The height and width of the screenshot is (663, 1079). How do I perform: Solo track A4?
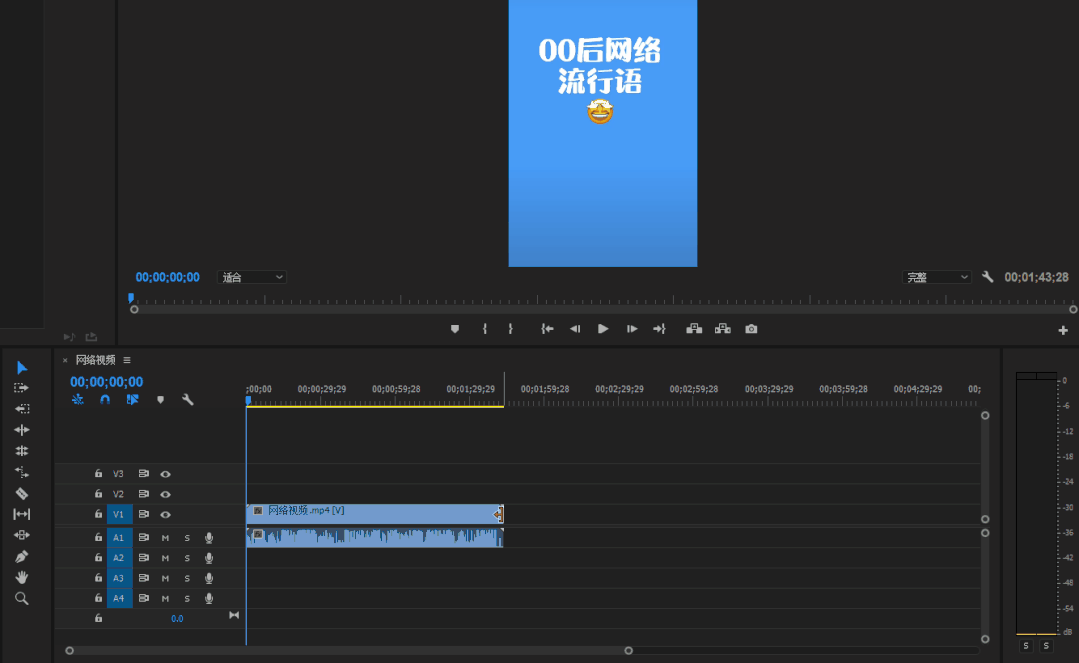(x=186, y=598)
